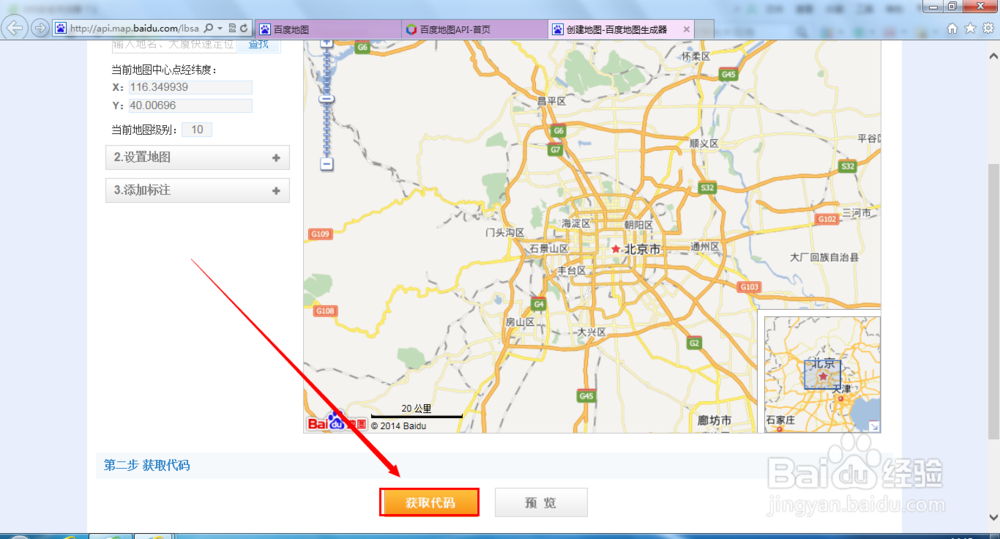The height and width of the screenshot is (539, 1000).
Task: Click the G7 highway shield on the map
Action: tap(555, 150)
